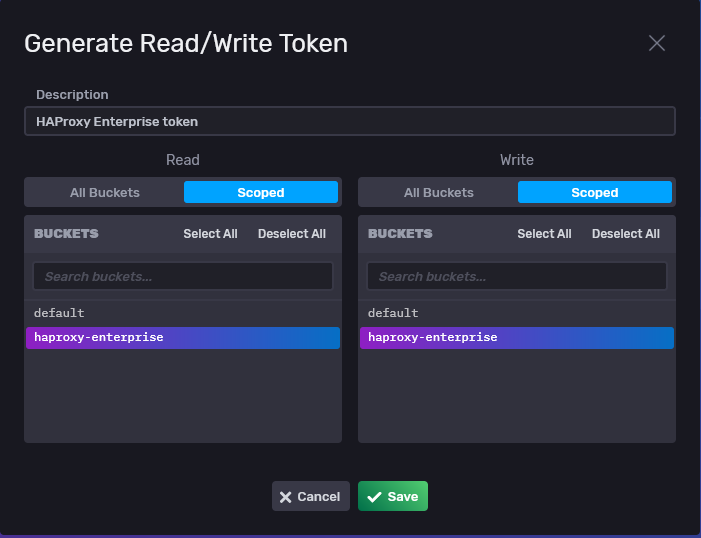701x538 pixels.
Task: Focus the Description text field
Action: pyautogui.click(x=350, y=121)
